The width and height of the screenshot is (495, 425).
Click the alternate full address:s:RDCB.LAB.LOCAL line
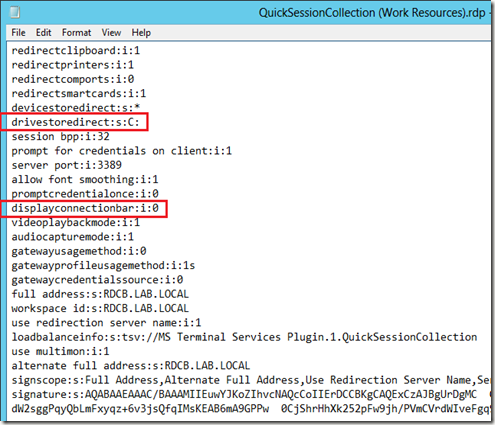point(131,366)
